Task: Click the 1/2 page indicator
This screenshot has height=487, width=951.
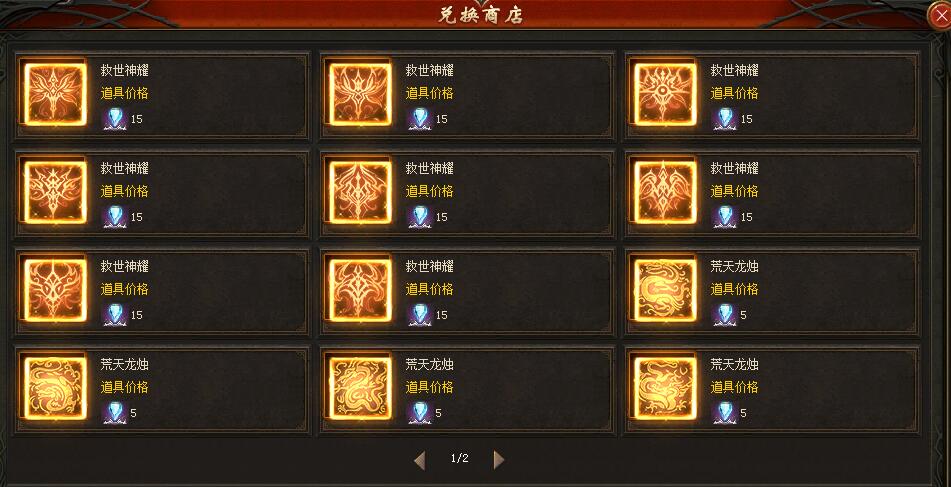Action: [459, 458]
